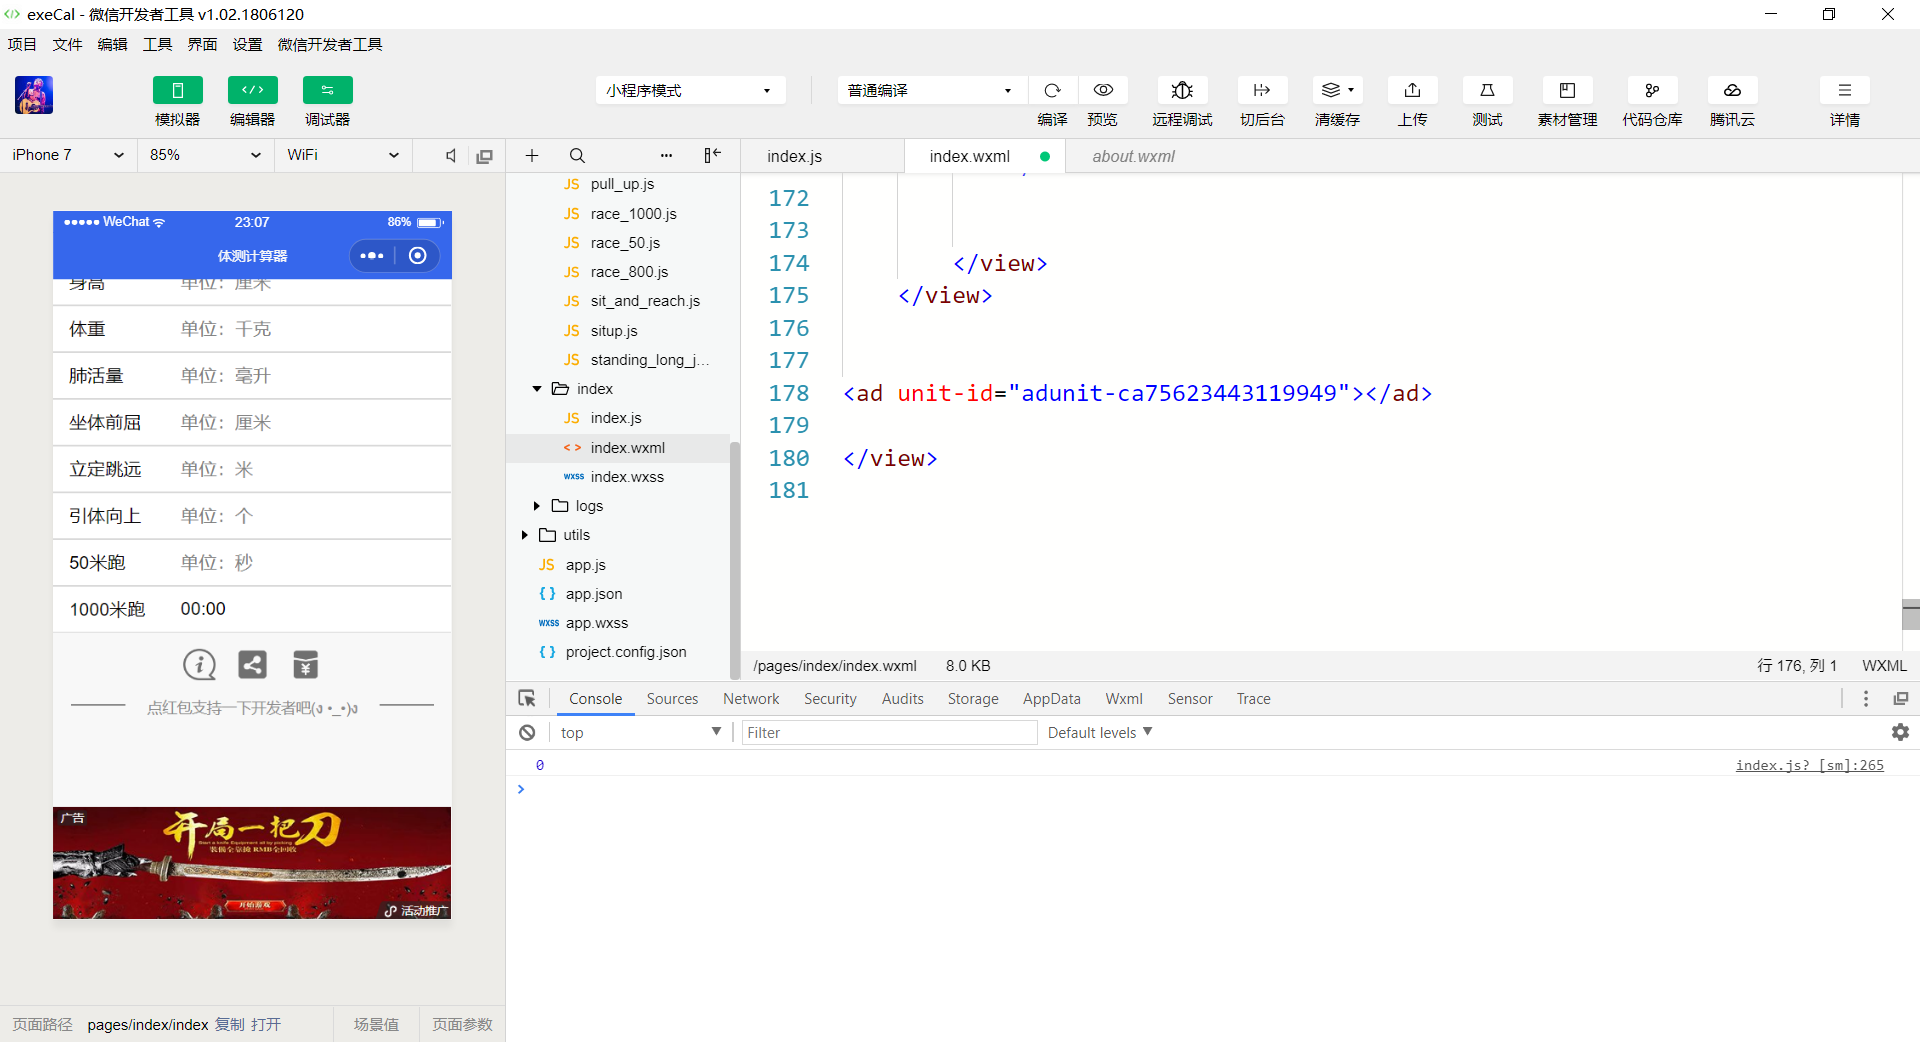
Task: Toggle the editor panel button
Action: pos(253,90)
